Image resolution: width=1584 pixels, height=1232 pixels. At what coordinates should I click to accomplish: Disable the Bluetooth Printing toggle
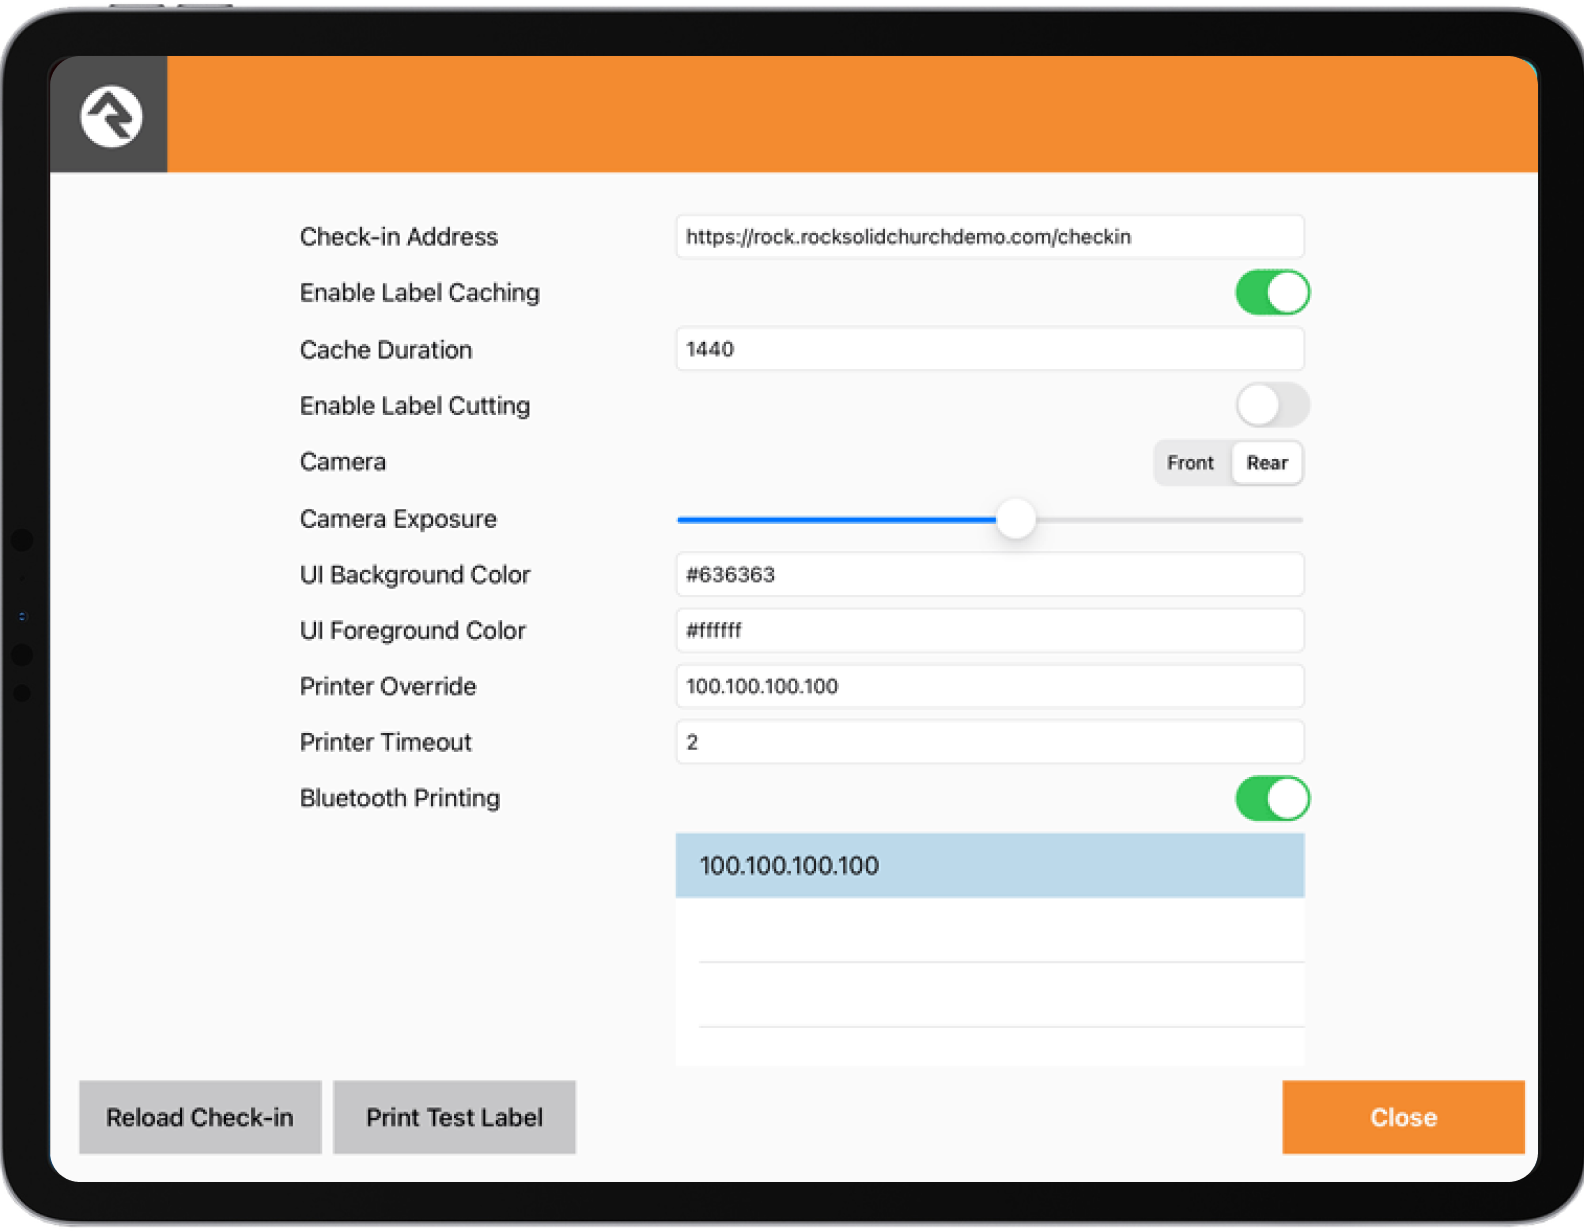click(1271, 799)
